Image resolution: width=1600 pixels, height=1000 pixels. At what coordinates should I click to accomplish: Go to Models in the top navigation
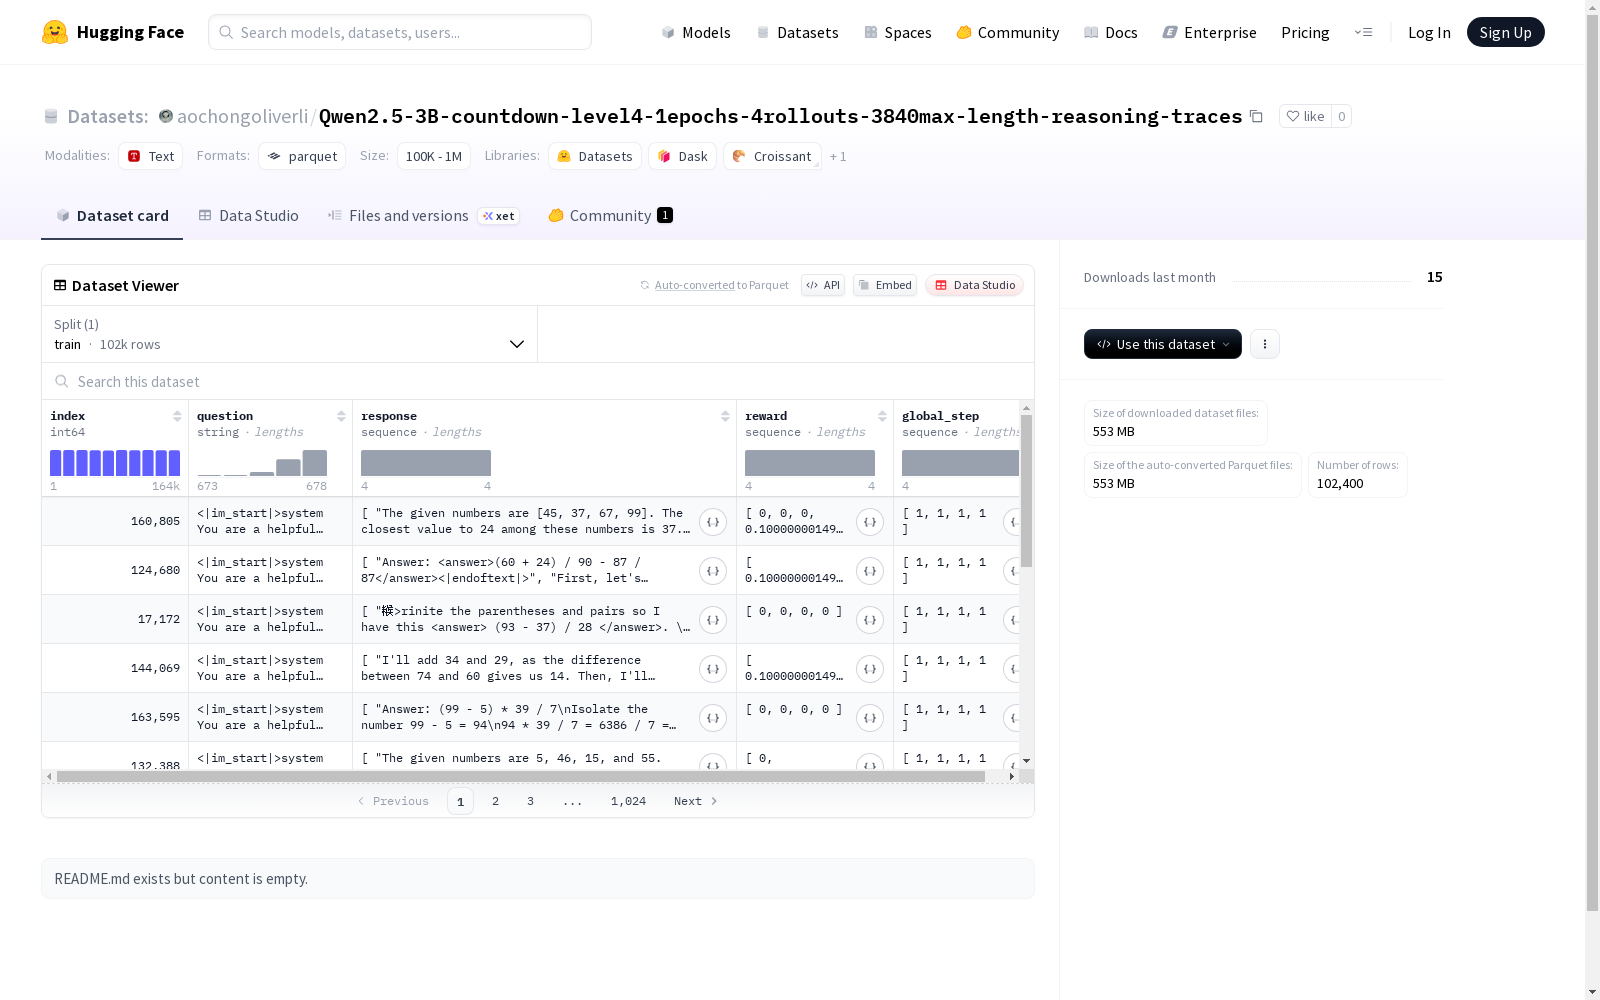[x=696, y=32]
